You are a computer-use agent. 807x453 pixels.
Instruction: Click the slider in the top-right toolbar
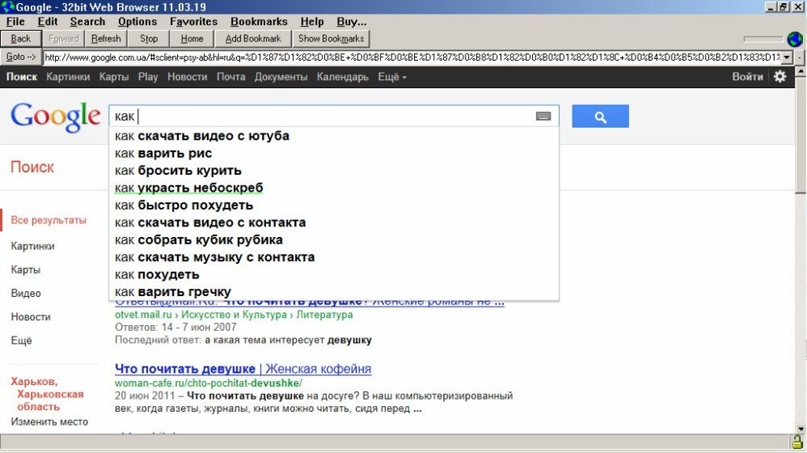[x=763, y=39]
